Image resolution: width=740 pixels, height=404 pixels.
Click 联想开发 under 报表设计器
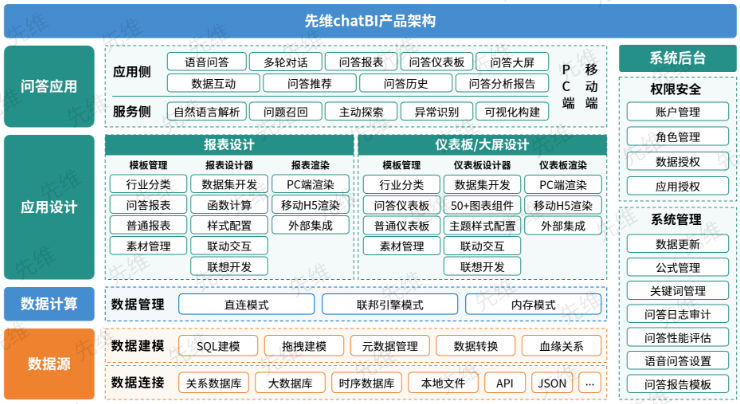point(229,267)
